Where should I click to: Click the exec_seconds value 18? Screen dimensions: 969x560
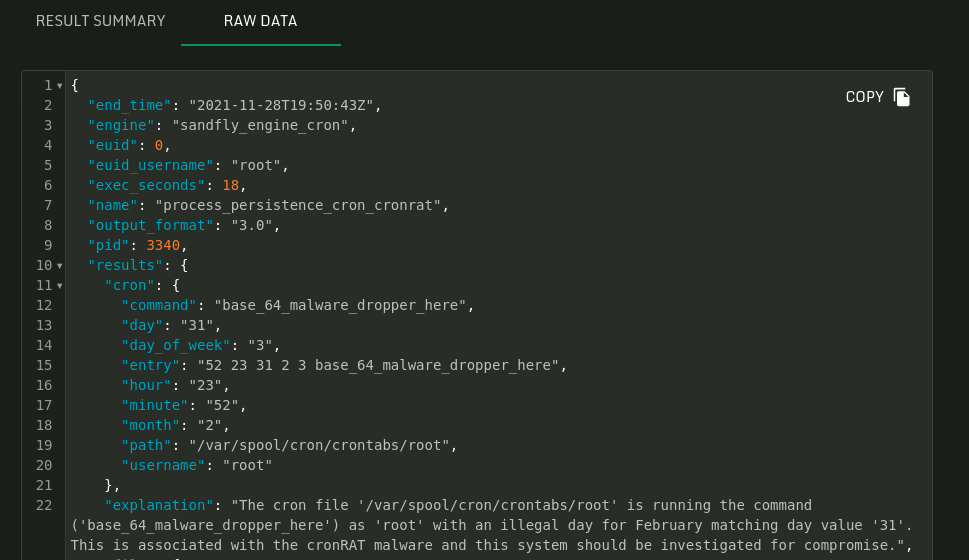point(231,185)
